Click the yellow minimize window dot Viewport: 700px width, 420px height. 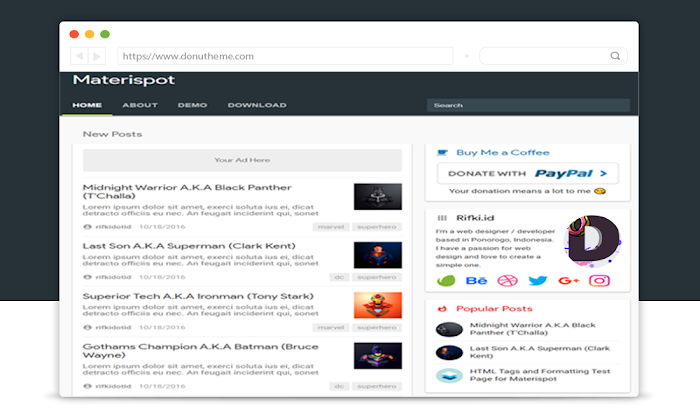point(90,34)
